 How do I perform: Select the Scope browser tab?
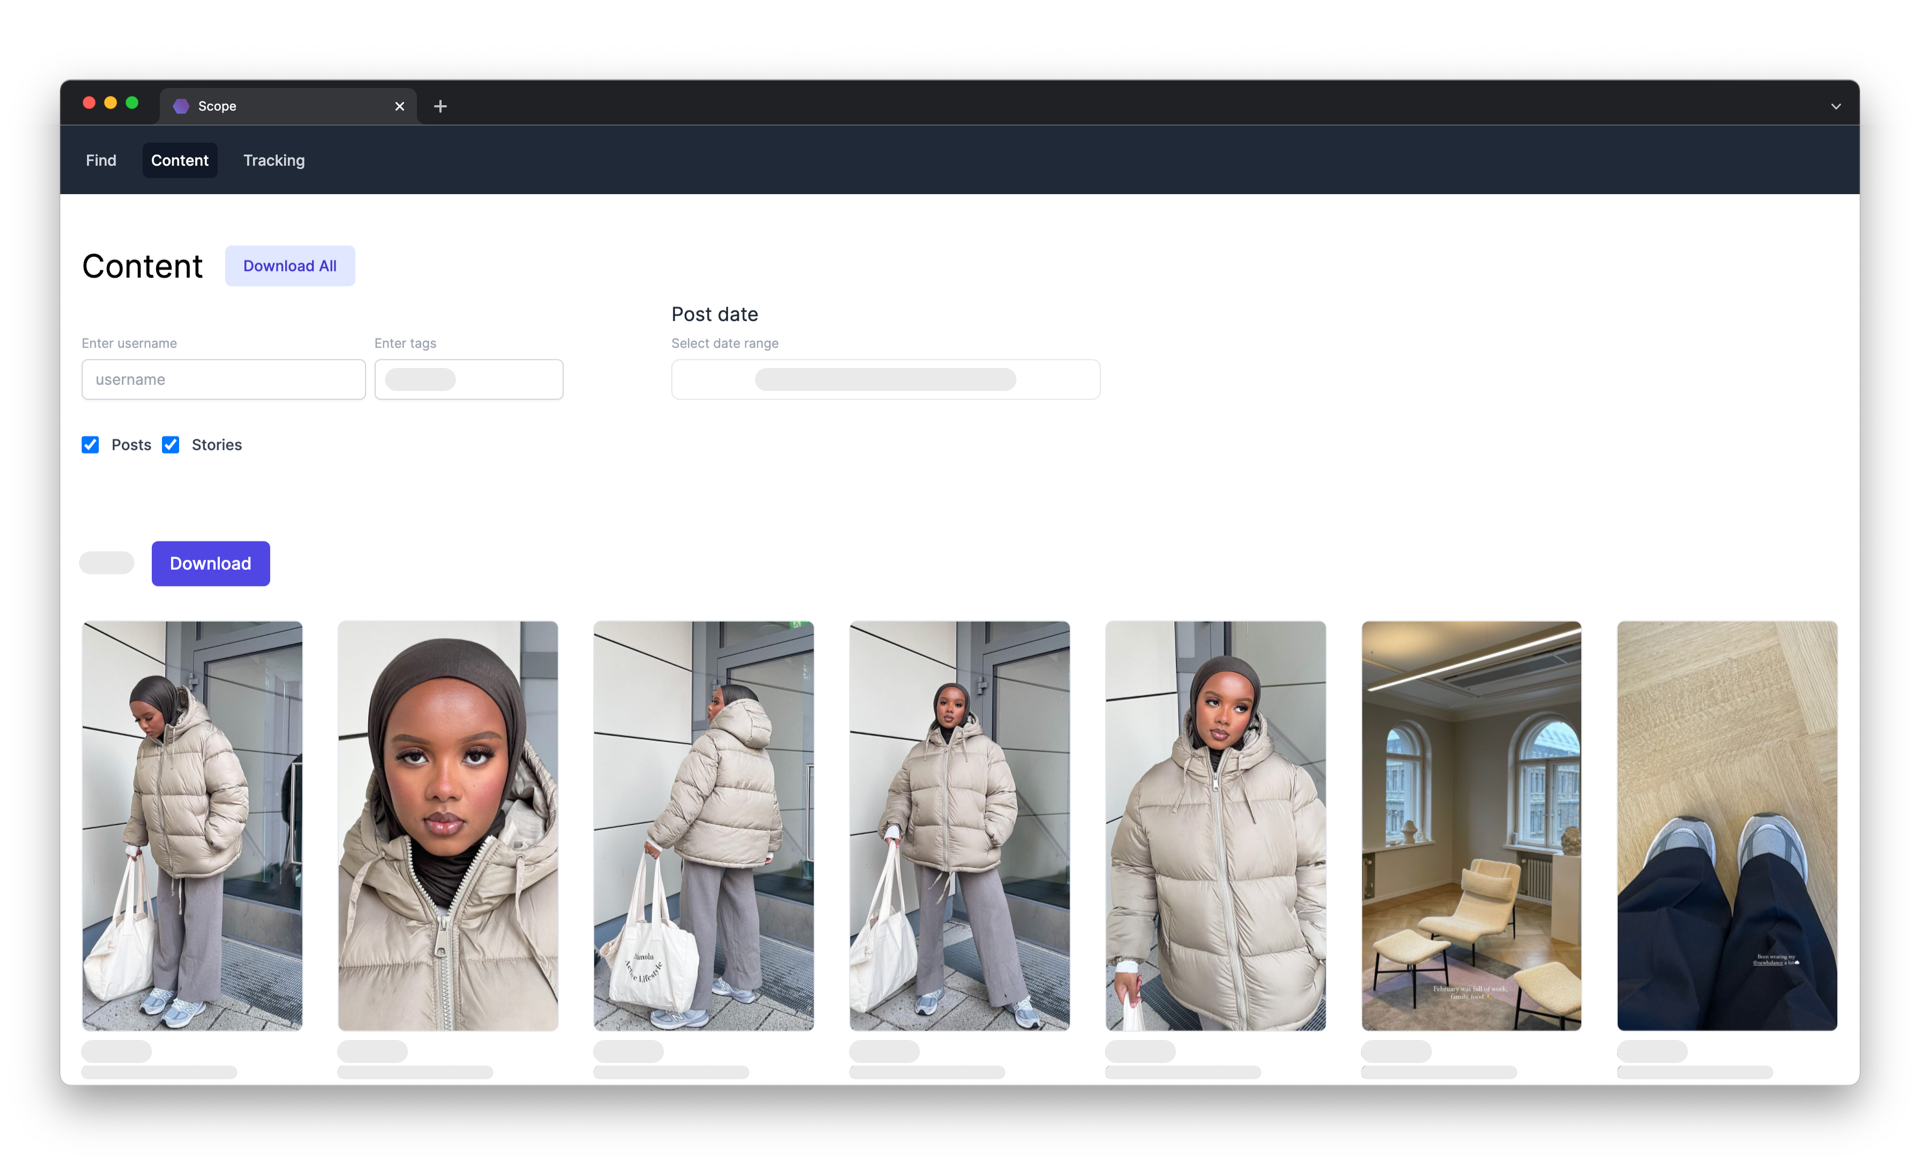289,106
